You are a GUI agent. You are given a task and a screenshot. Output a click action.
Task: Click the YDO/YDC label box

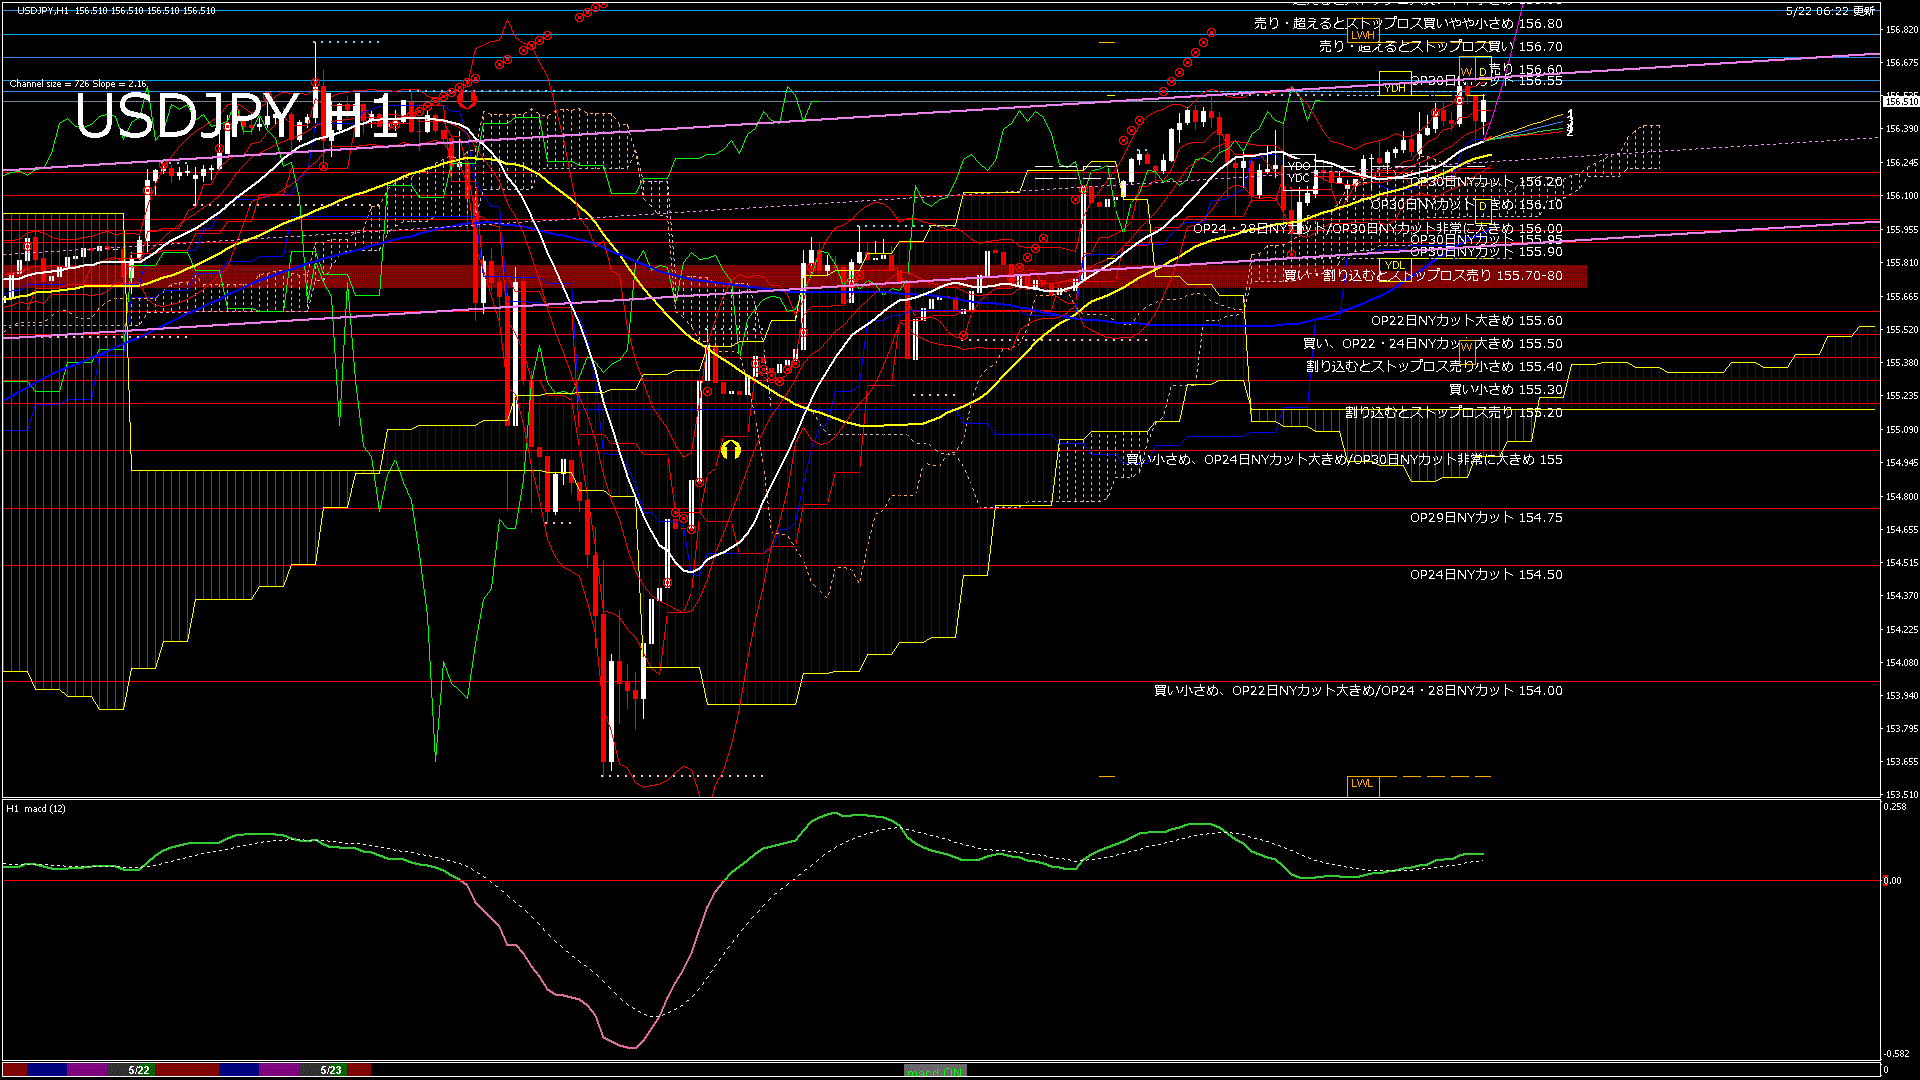point(1298,172)
